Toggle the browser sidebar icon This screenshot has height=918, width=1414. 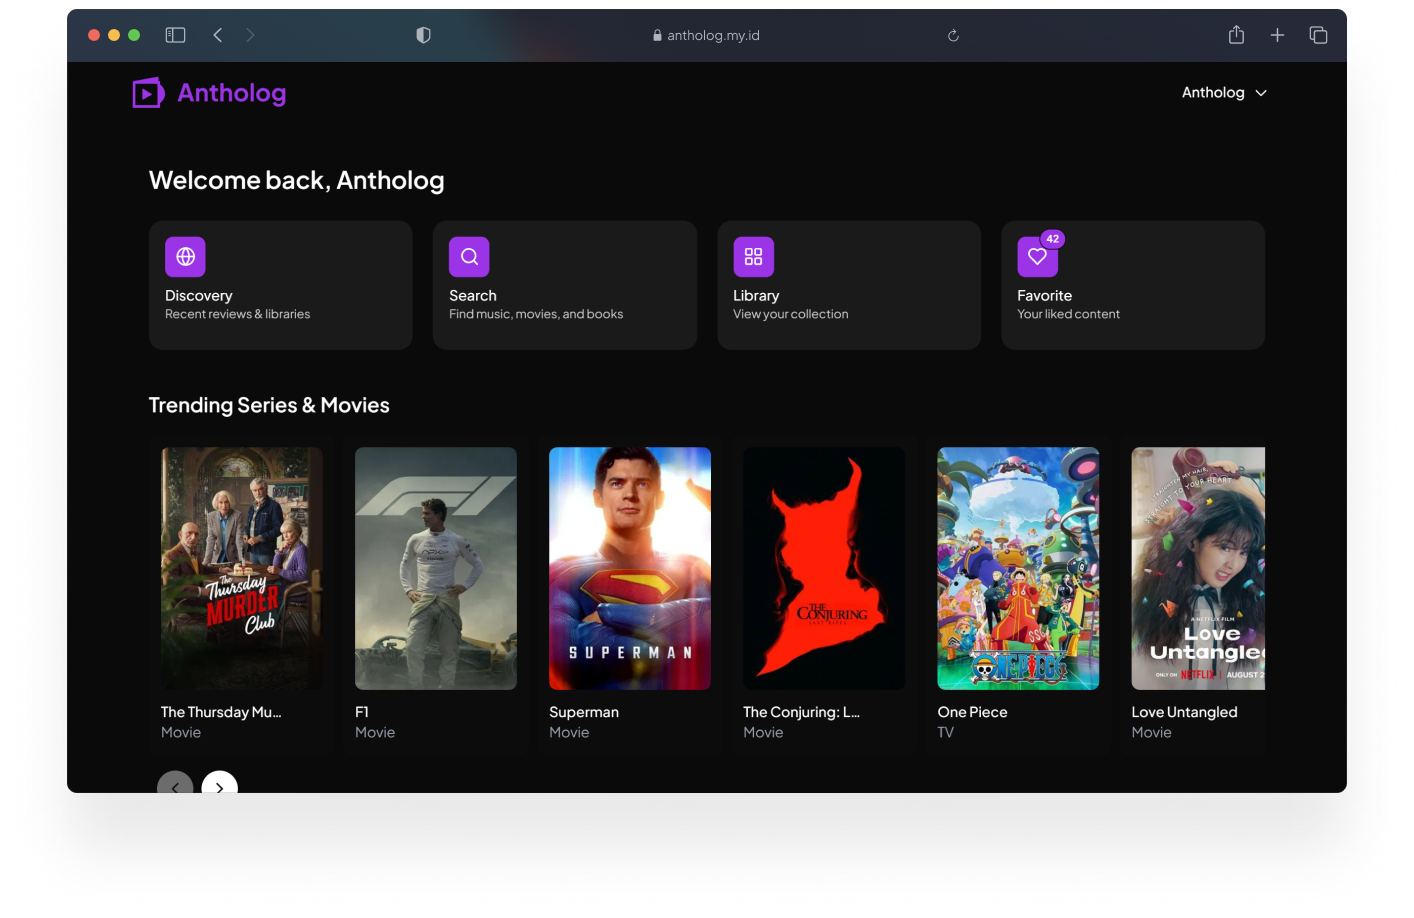[175, 35]
